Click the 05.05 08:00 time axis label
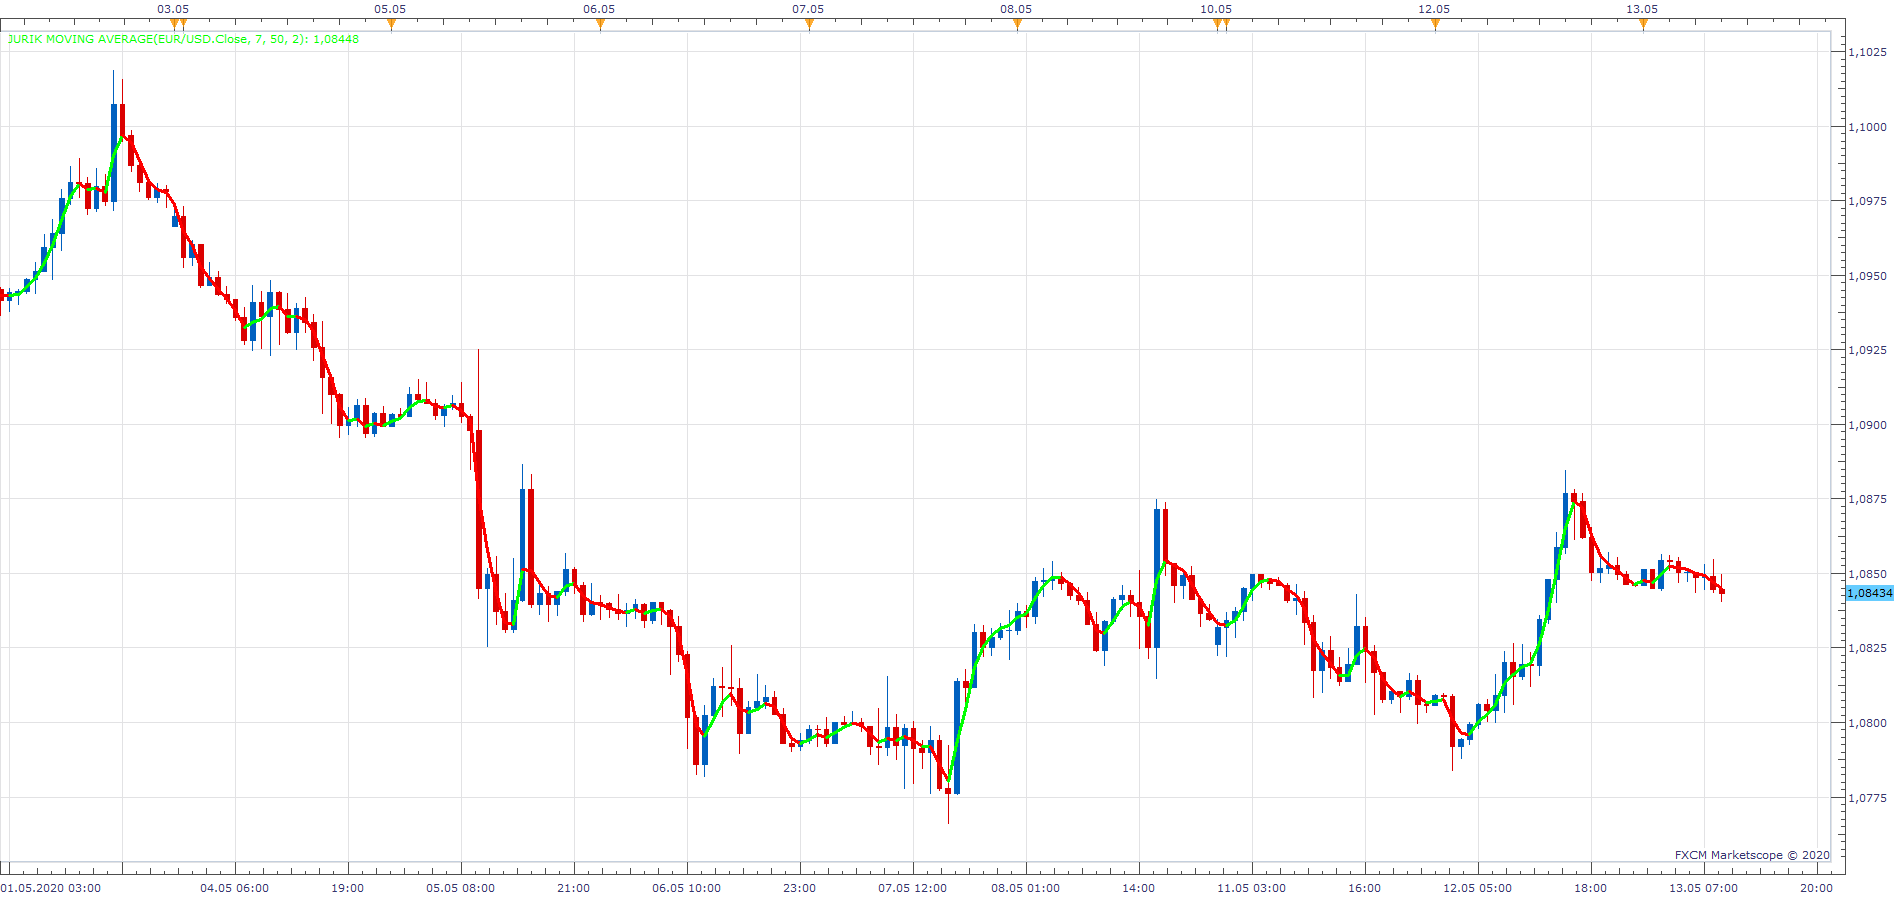1903x900 pixels. [460, 888]
